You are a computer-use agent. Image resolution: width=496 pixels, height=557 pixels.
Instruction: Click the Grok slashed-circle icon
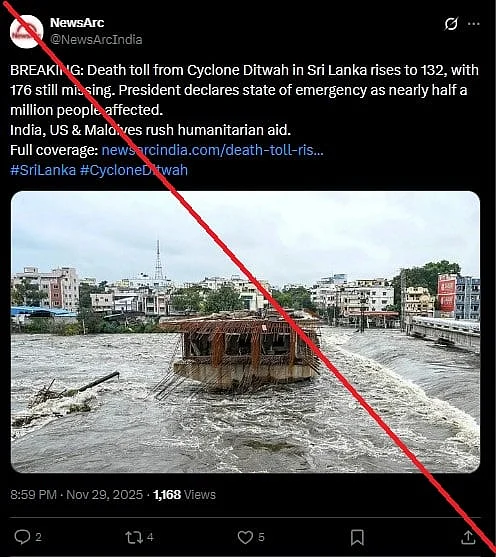coord(451,24)
